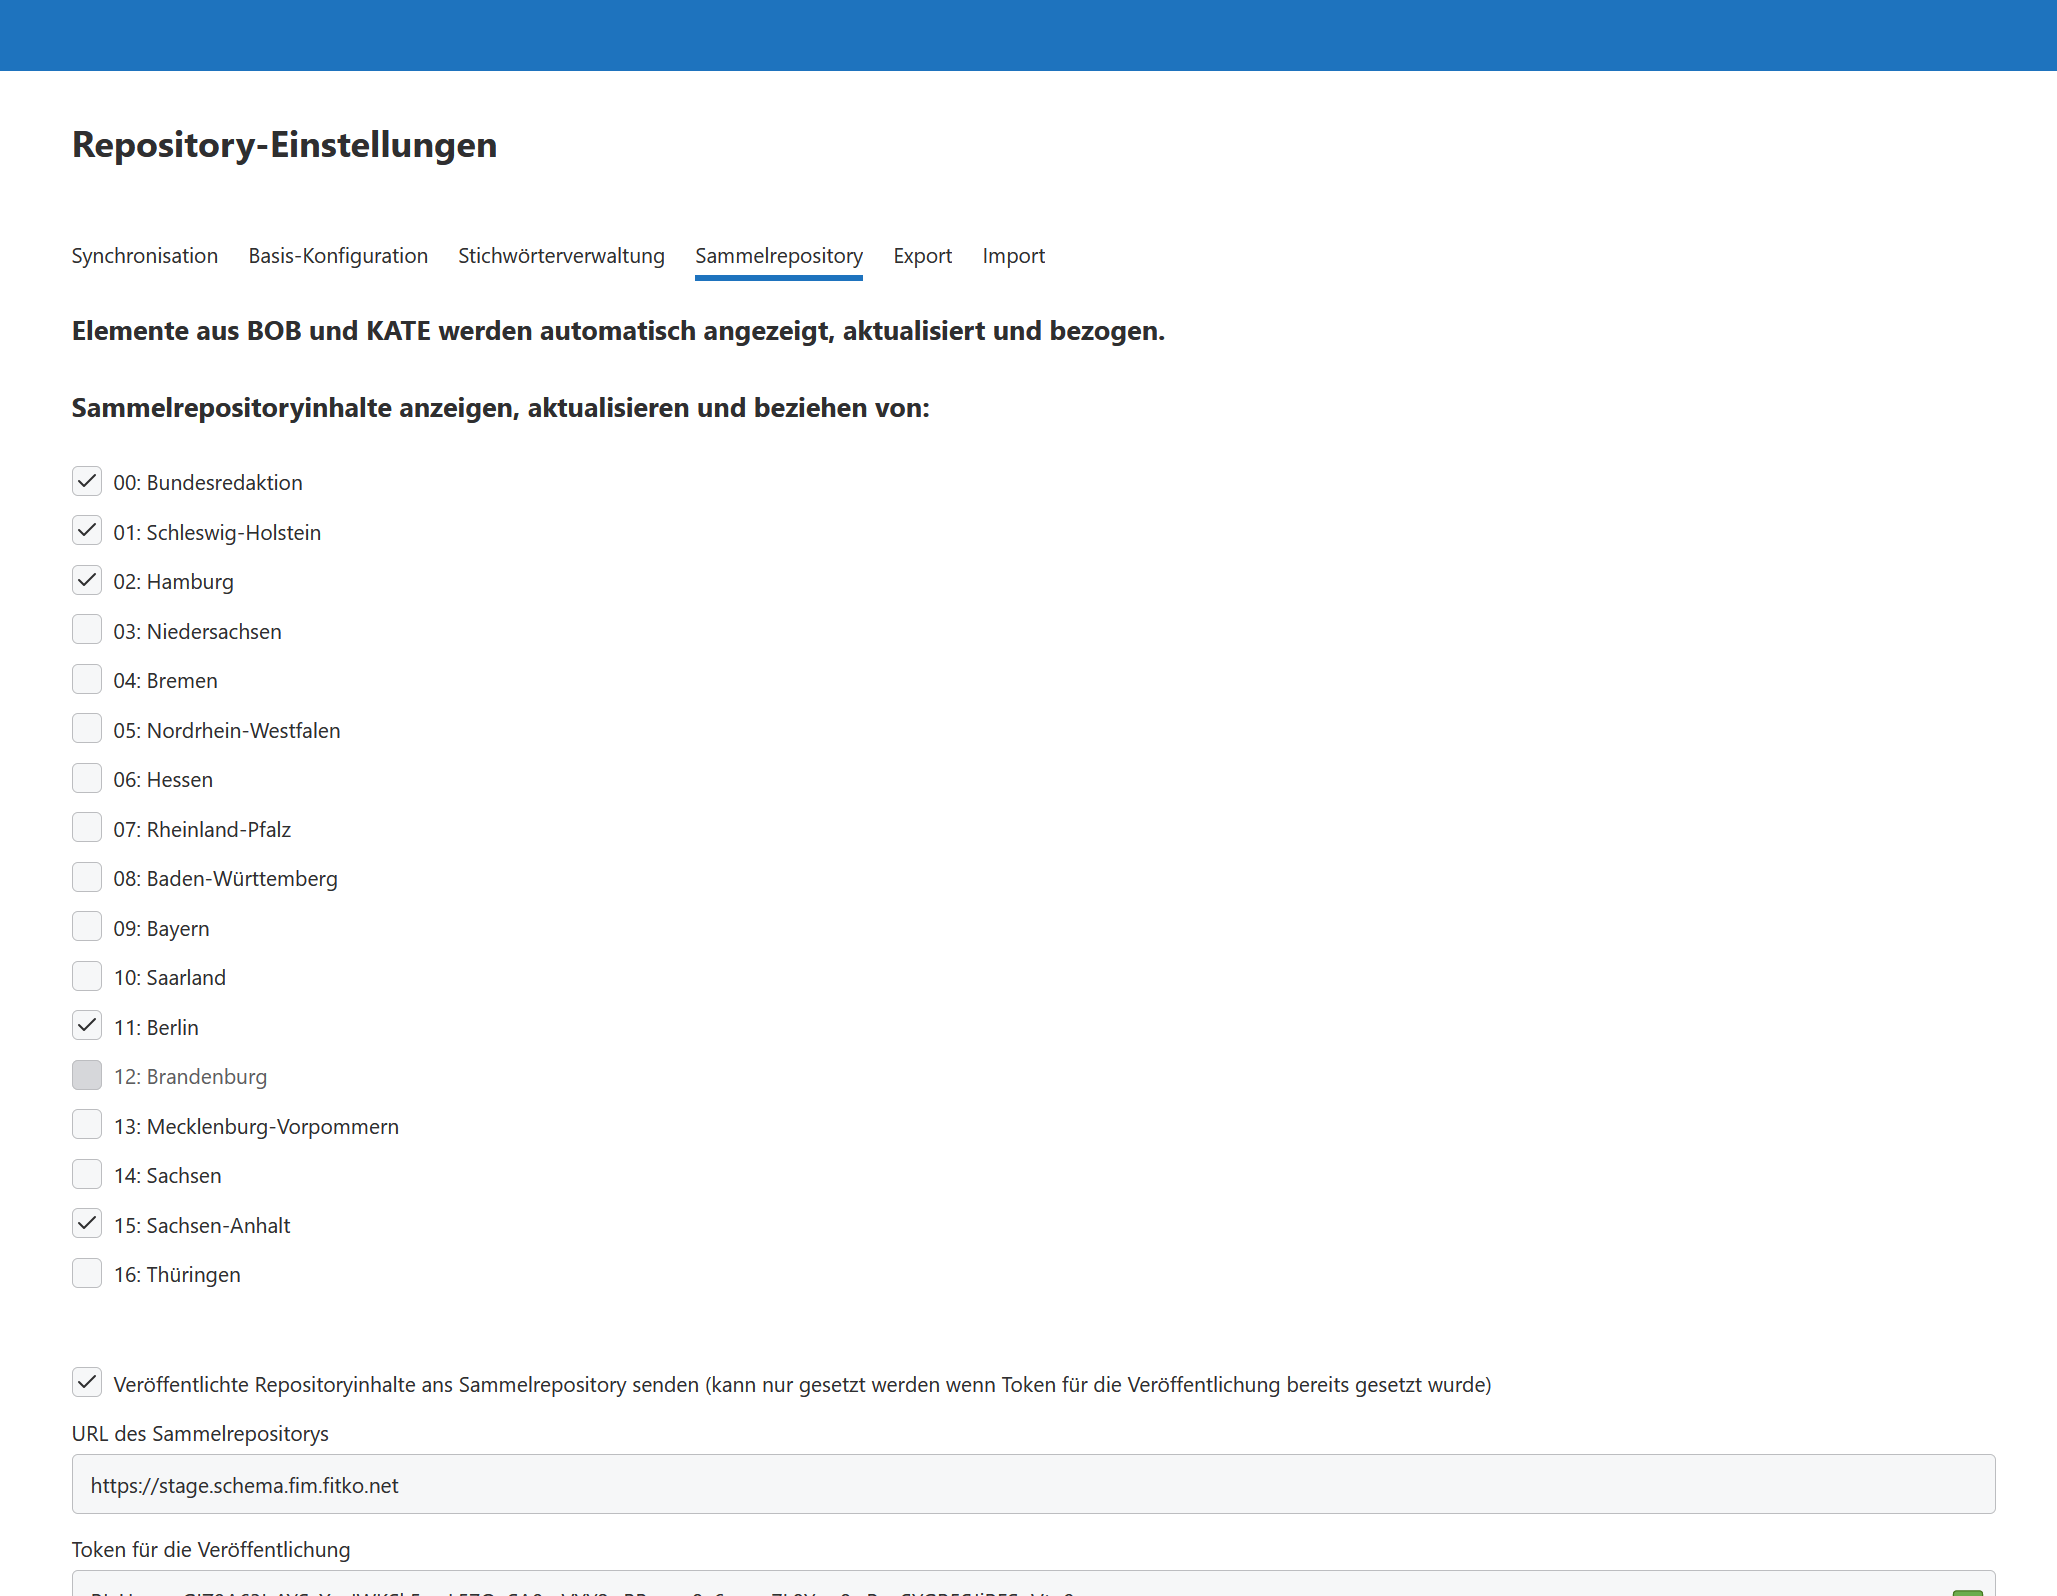Check the 05: Nordrhein-Westfalen box
This screenshot has height=1596, width=2057.
[87, 729]
